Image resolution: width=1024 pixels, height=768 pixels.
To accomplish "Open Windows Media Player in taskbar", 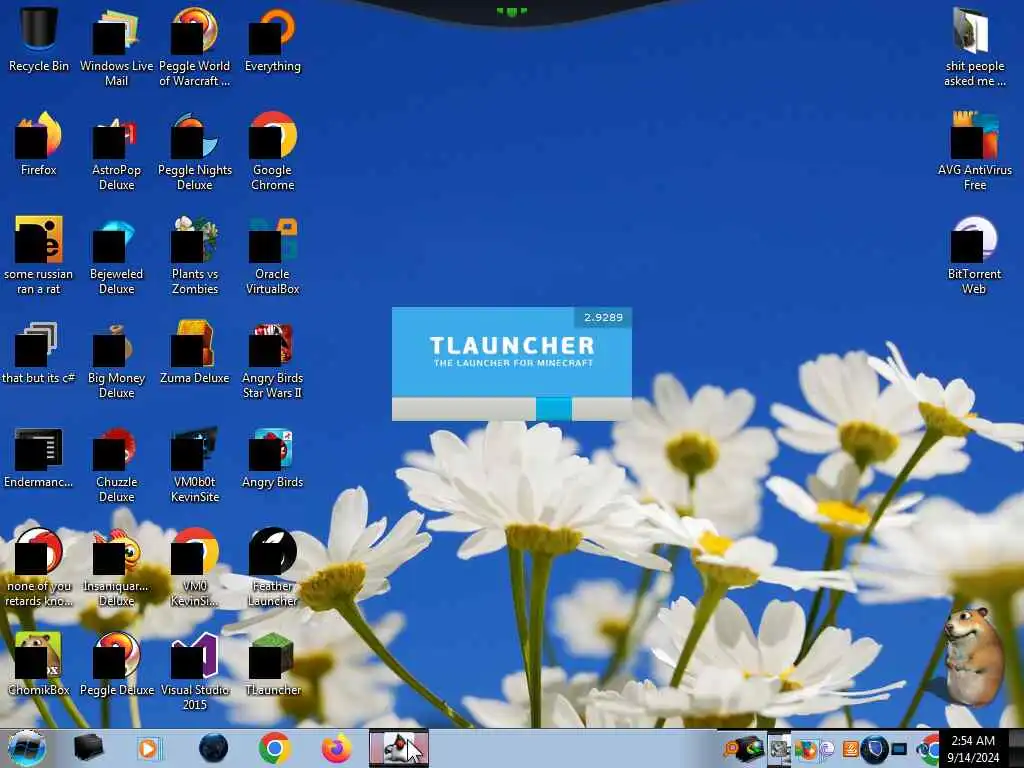I will click(149, 748).
